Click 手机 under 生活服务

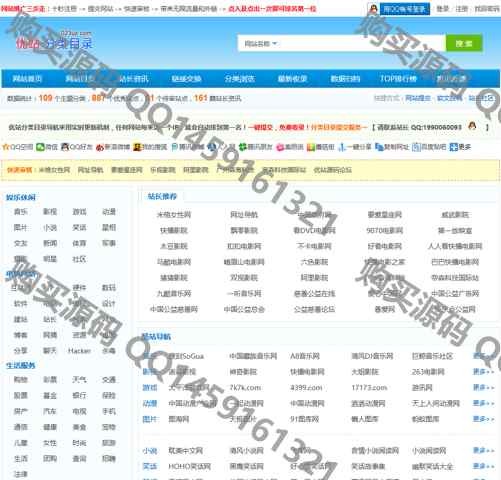[109, 411]
